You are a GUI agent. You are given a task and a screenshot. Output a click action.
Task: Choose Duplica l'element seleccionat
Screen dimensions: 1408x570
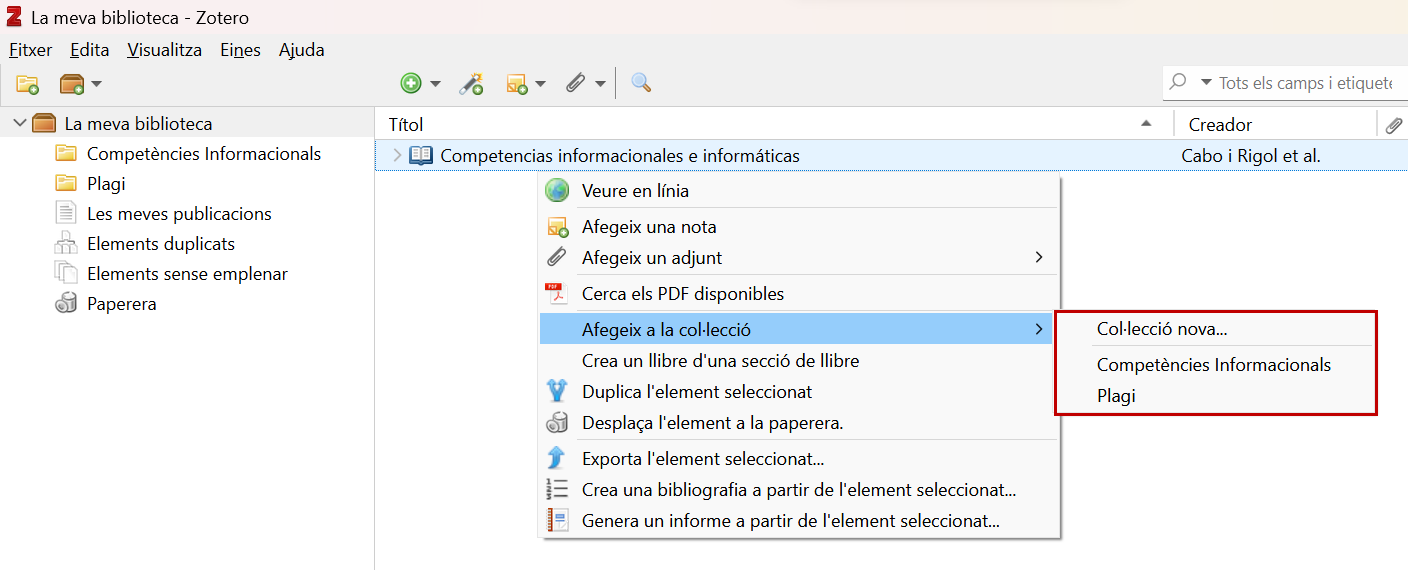(x=799, y=392)
